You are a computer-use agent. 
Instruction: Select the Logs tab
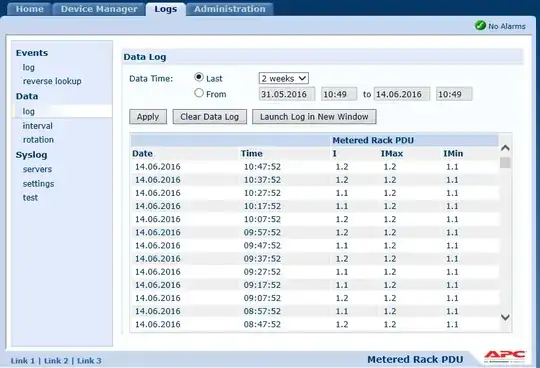pyautogui.click(x=166, y=9)
